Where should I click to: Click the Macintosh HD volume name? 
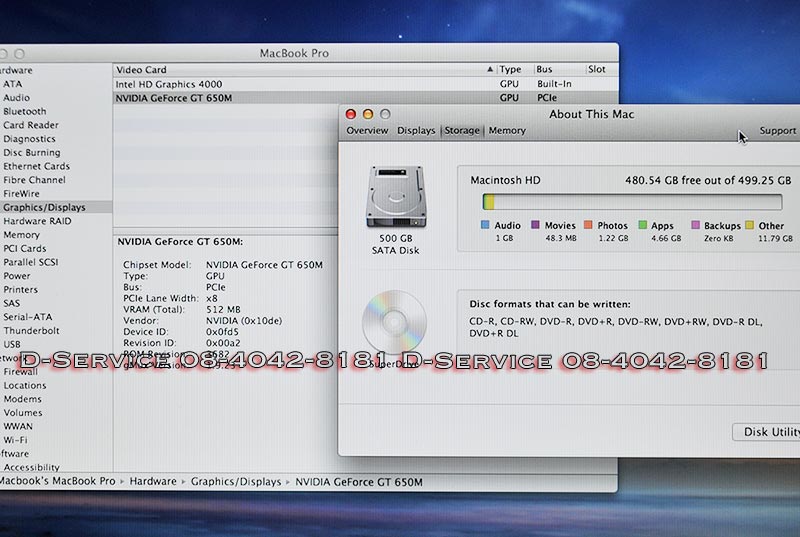pyautogui.click(x=505, y=181)
